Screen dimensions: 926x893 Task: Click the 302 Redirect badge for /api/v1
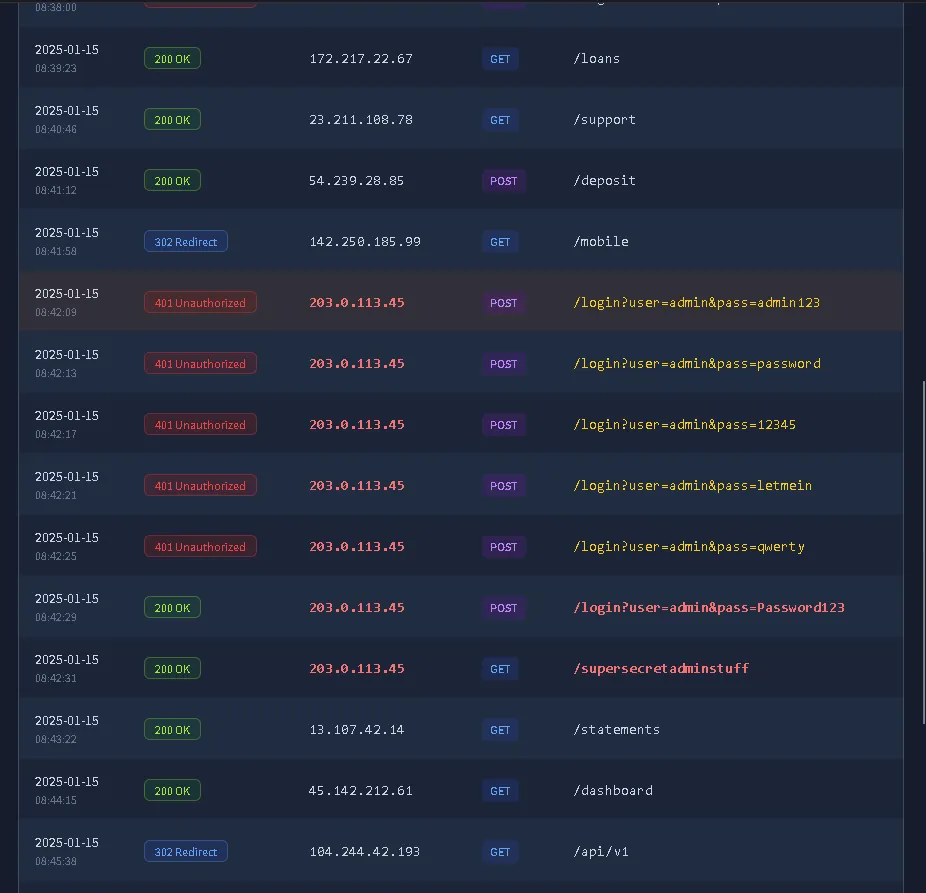coord(185,852)
